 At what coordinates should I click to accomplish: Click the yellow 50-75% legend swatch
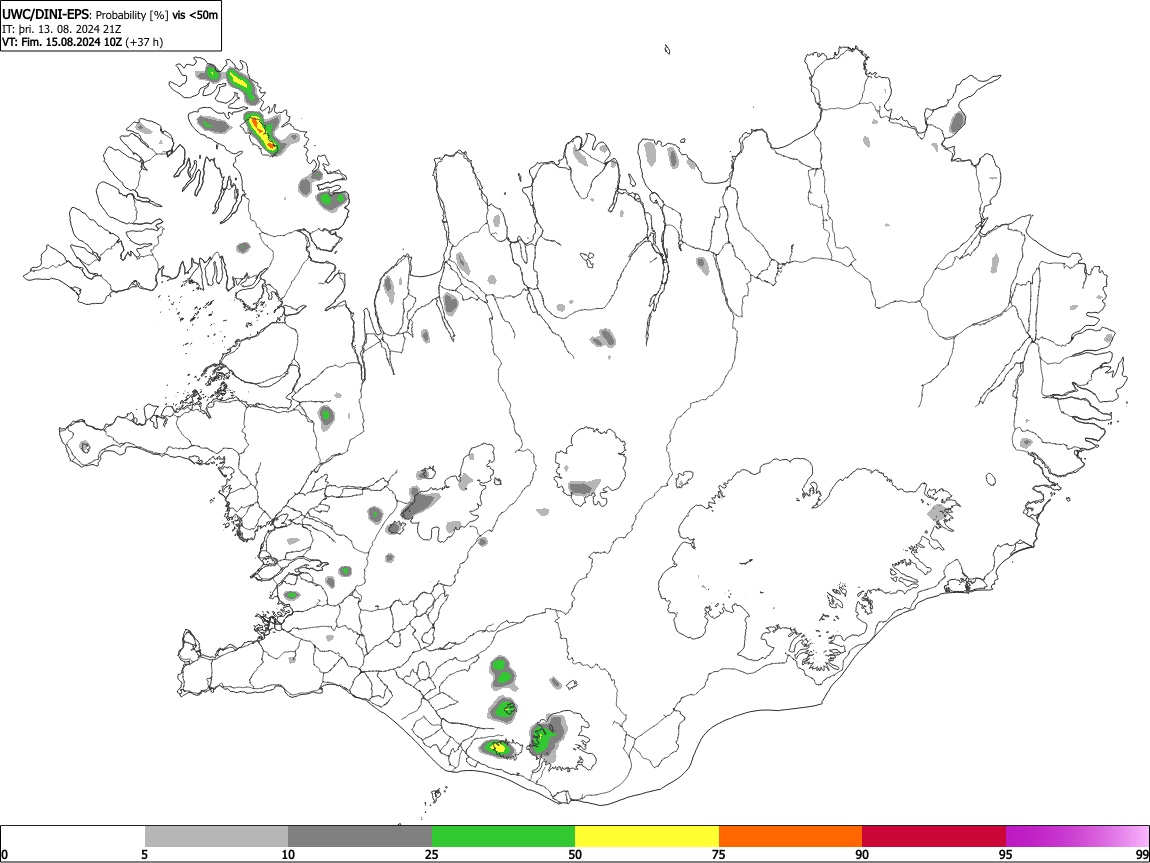pyautogui.click(x=647, y=837)
